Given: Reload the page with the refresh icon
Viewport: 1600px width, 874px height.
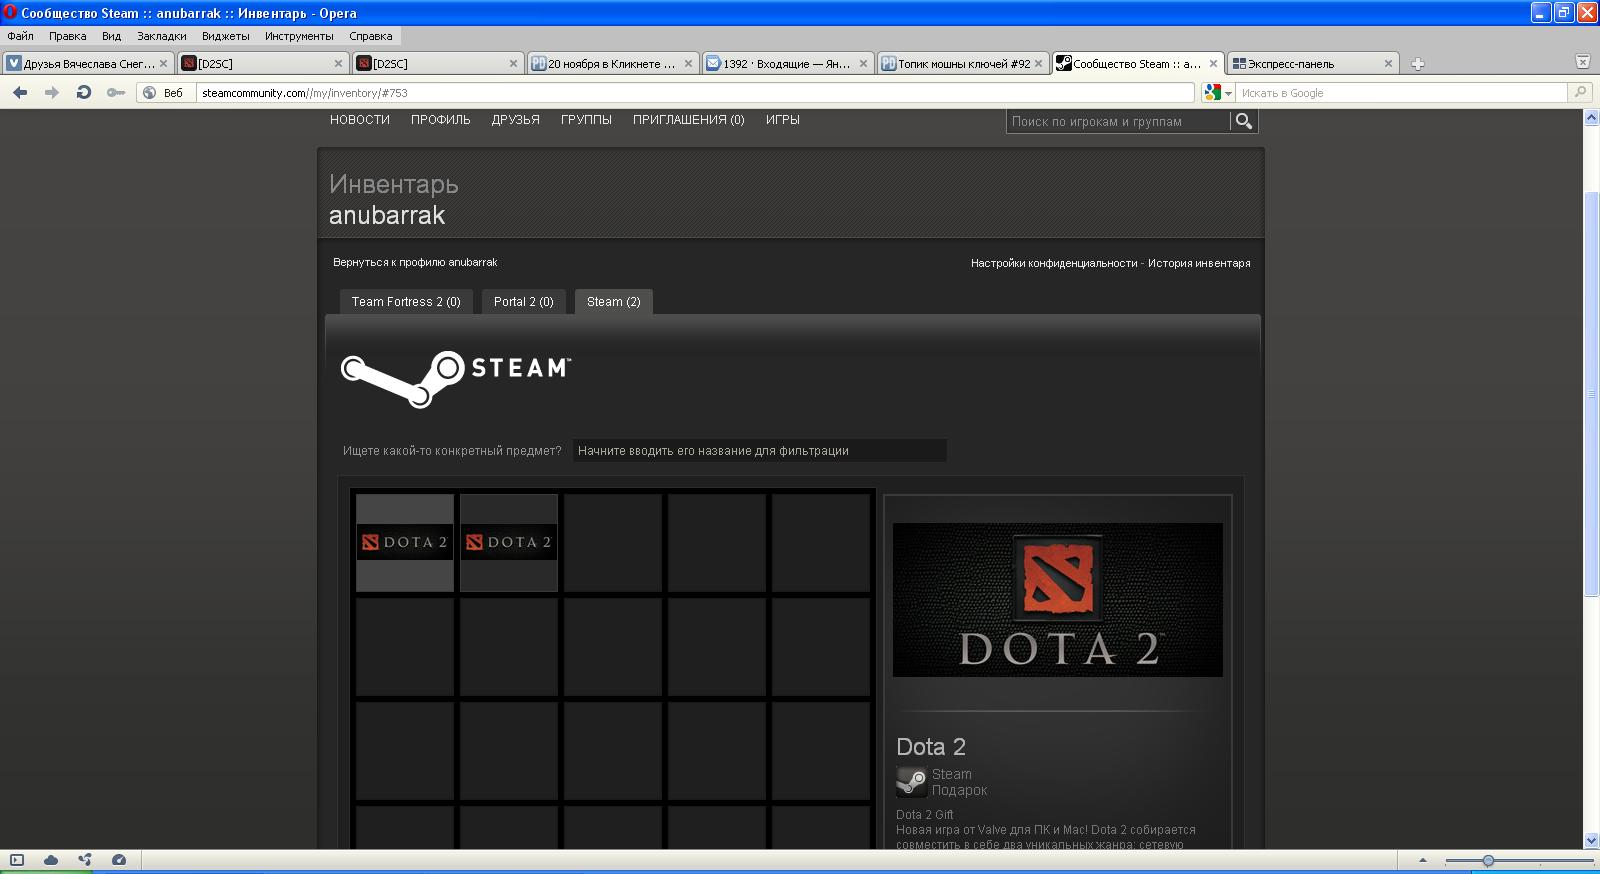Looking at the screenshot, I should pos(84,92).
